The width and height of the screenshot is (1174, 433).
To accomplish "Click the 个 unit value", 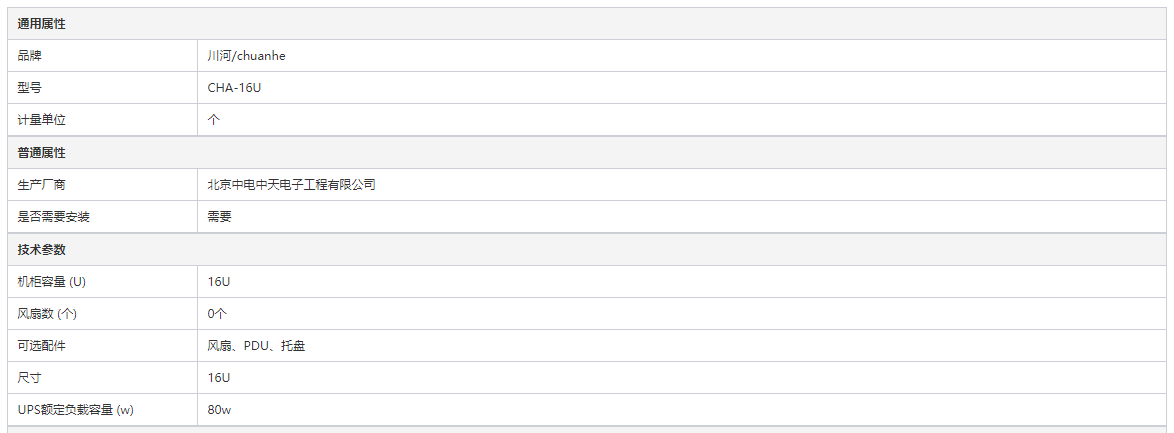I will coord(213,120).
